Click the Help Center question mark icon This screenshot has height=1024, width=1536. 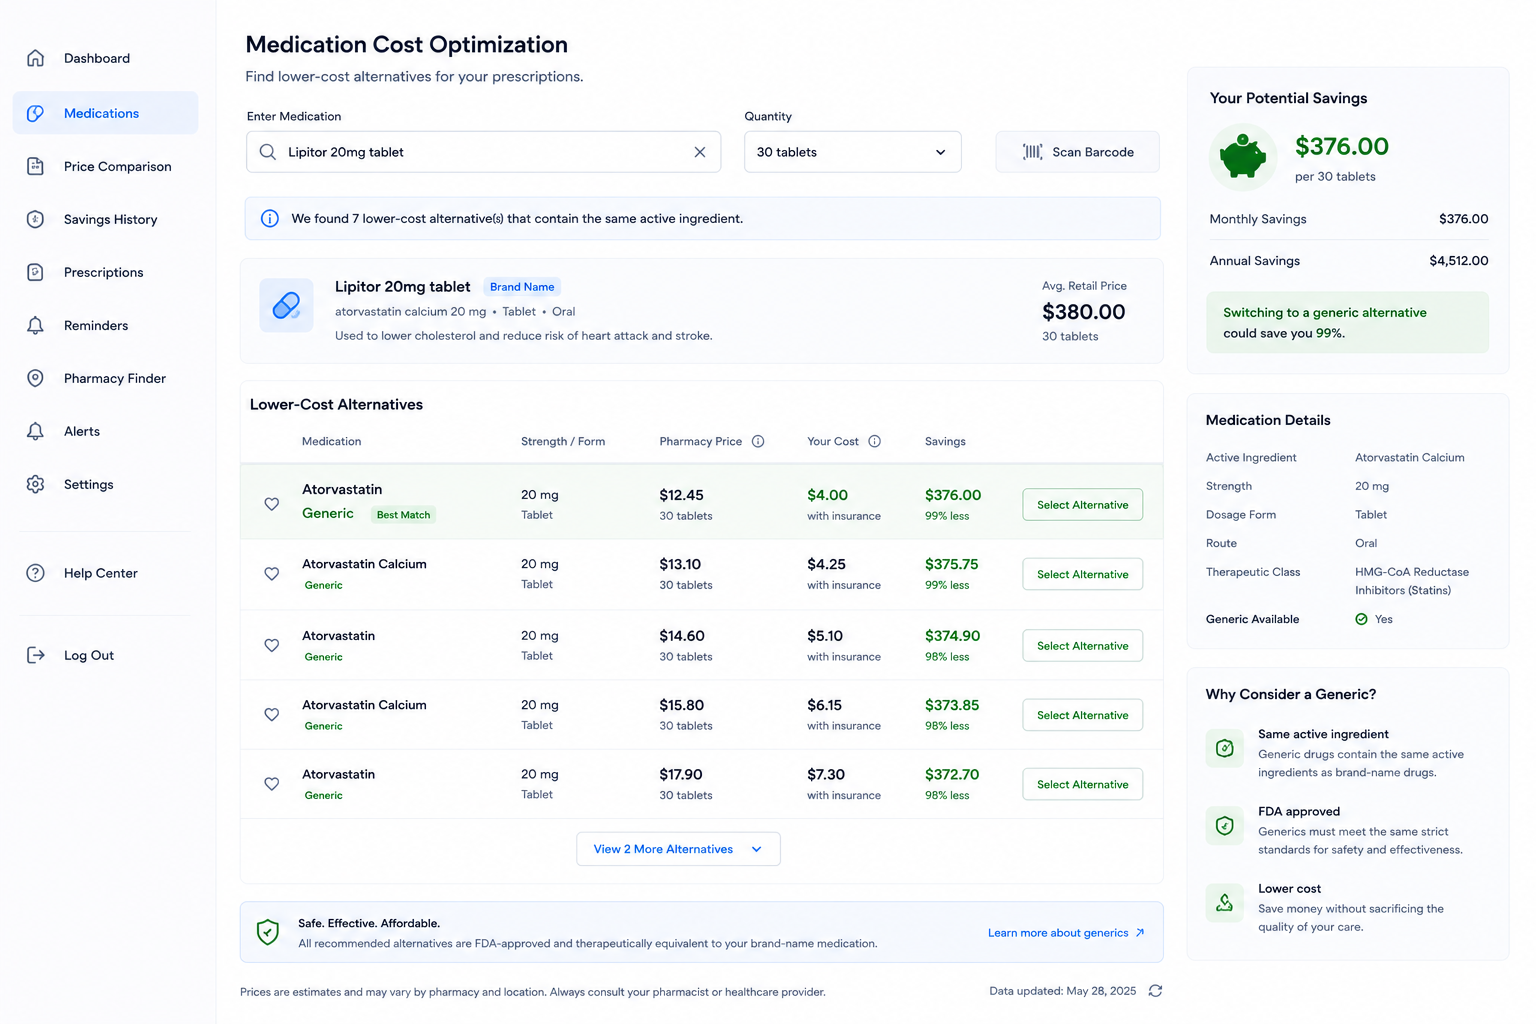coord(35,573)
